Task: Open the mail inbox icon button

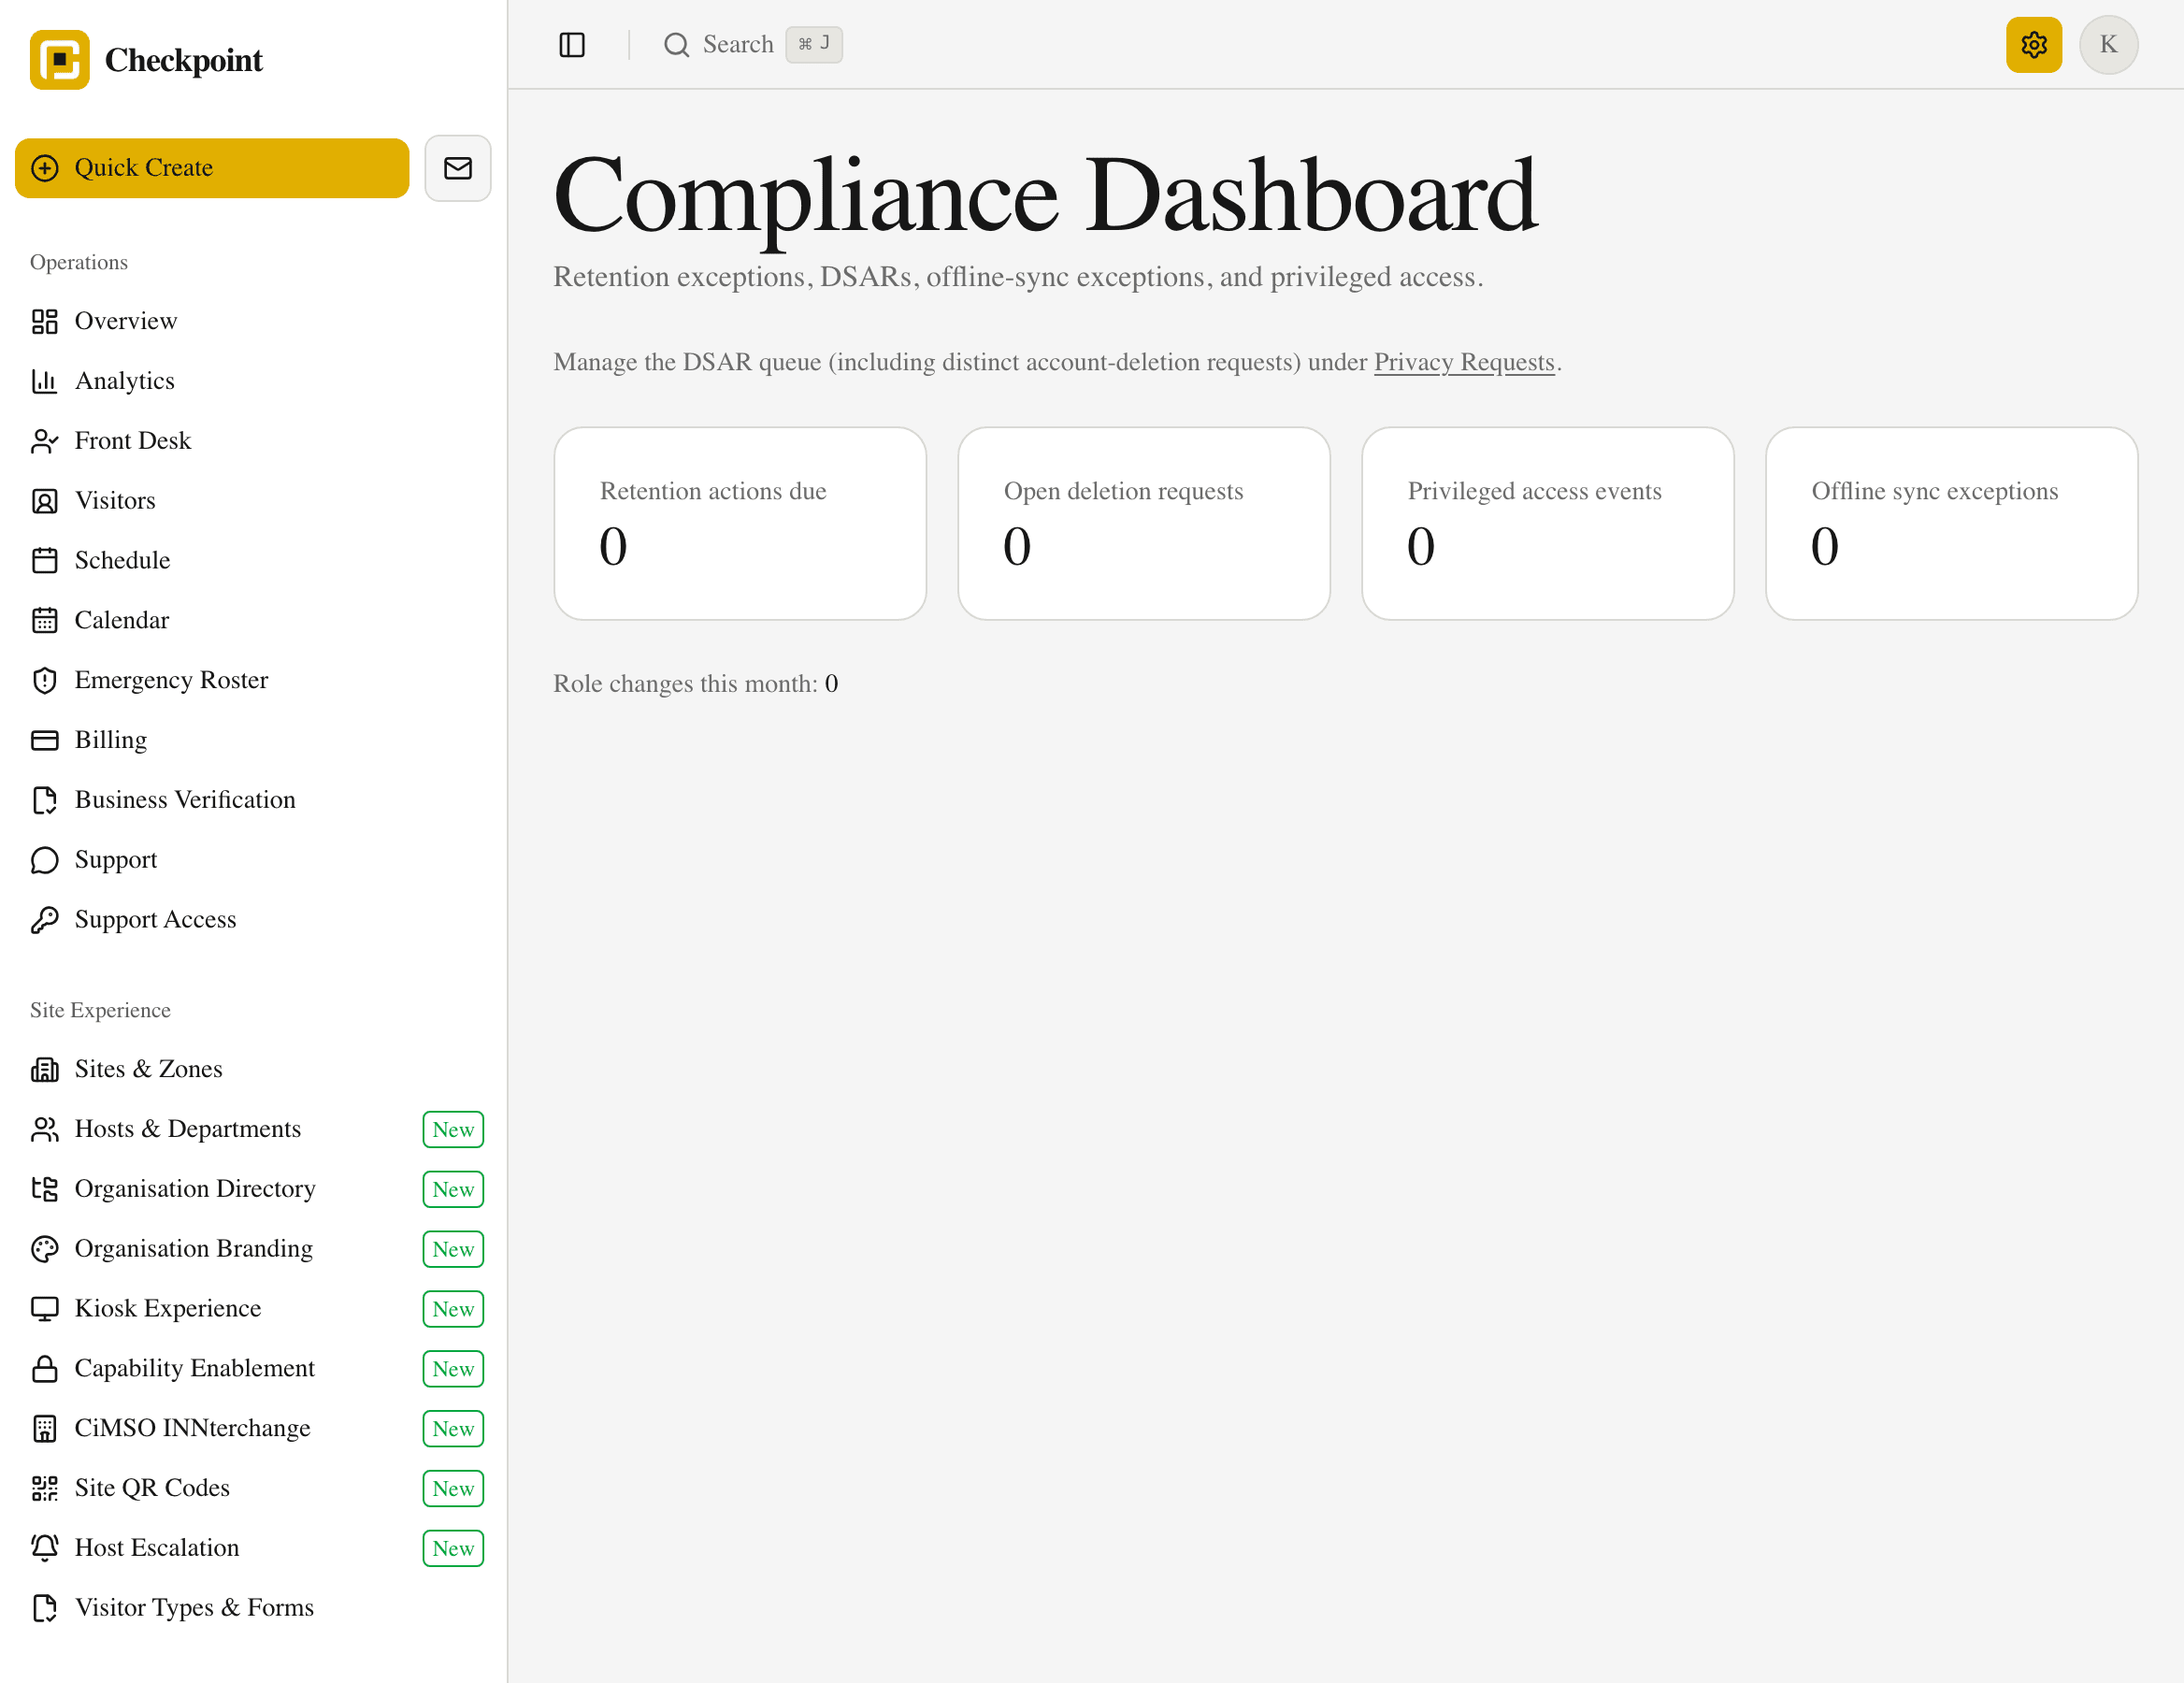Action: pyautogui.click(x=458, y=168)
